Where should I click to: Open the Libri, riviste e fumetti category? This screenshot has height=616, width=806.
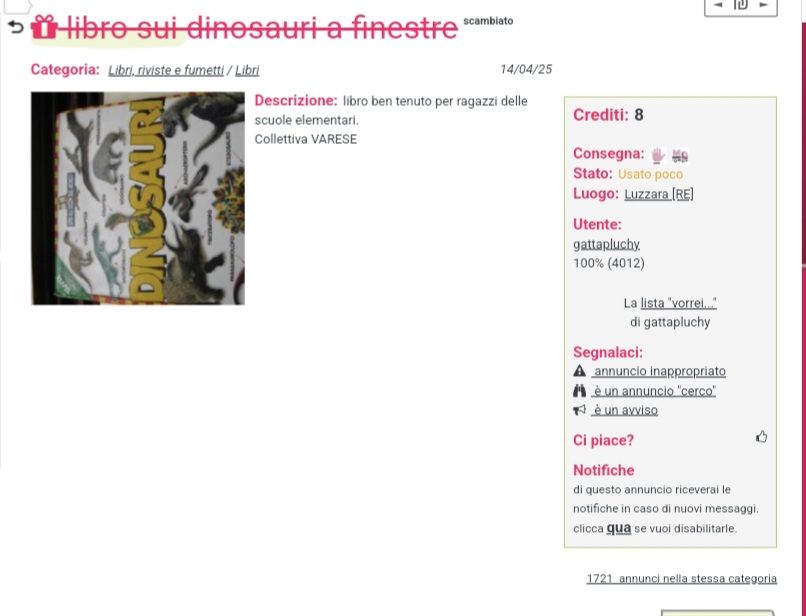pos(166,70)
